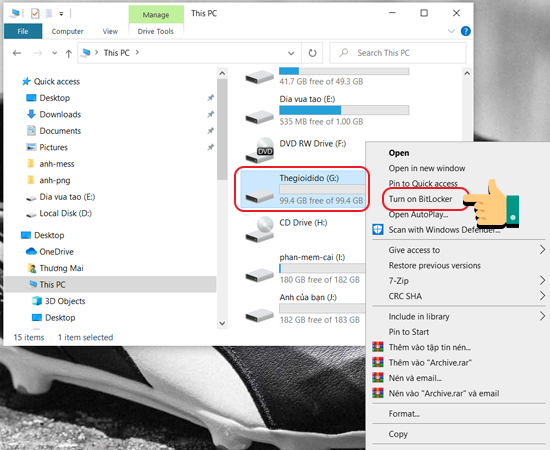Click the pin icon next to Pictures
This screenshot has height=450, width=550.
click(210, 147)
